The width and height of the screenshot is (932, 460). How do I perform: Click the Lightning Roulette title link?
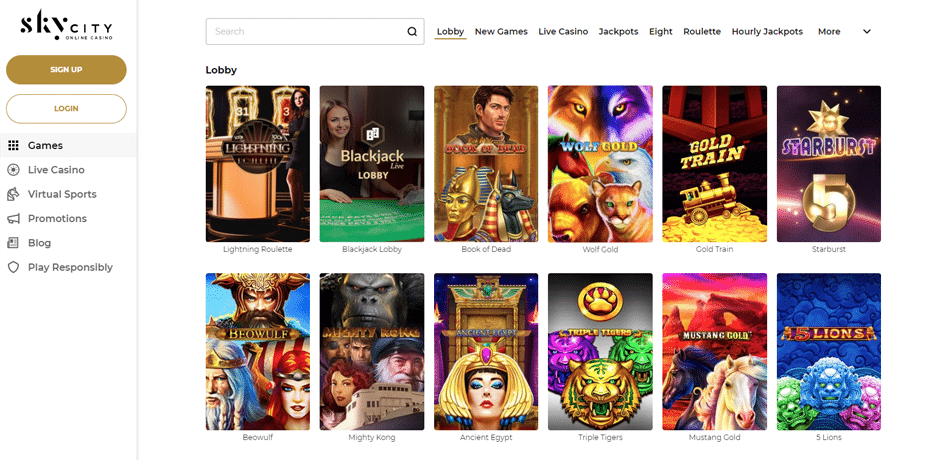pos(257,250)
